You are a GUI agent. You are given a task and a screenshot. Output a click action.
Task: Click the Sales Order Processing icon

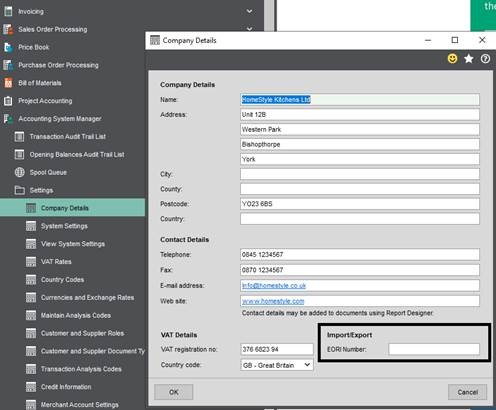(8, 29)
